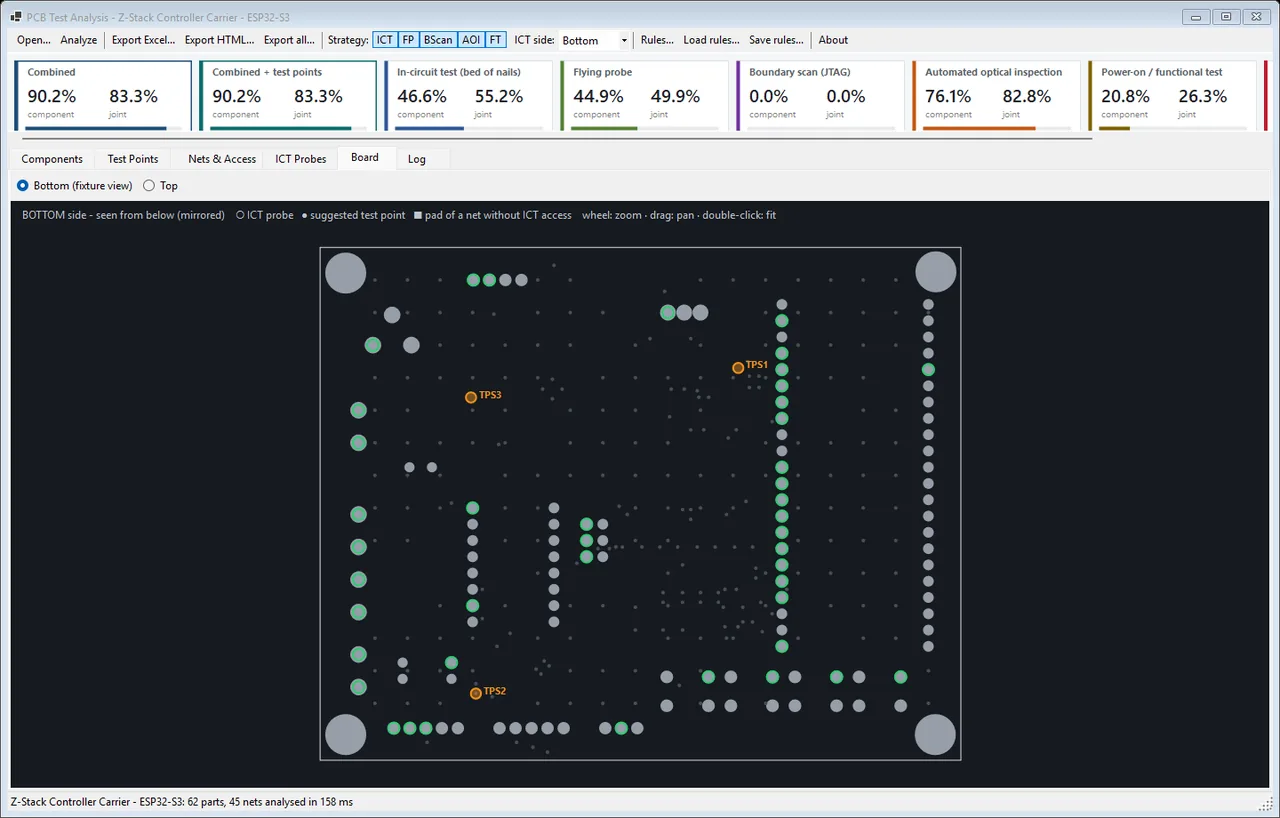Image resolution: width=1280 pixels, height=818 pixels.
Task: Select the TPS3 suggested test point
Action: tap(471, 397)
